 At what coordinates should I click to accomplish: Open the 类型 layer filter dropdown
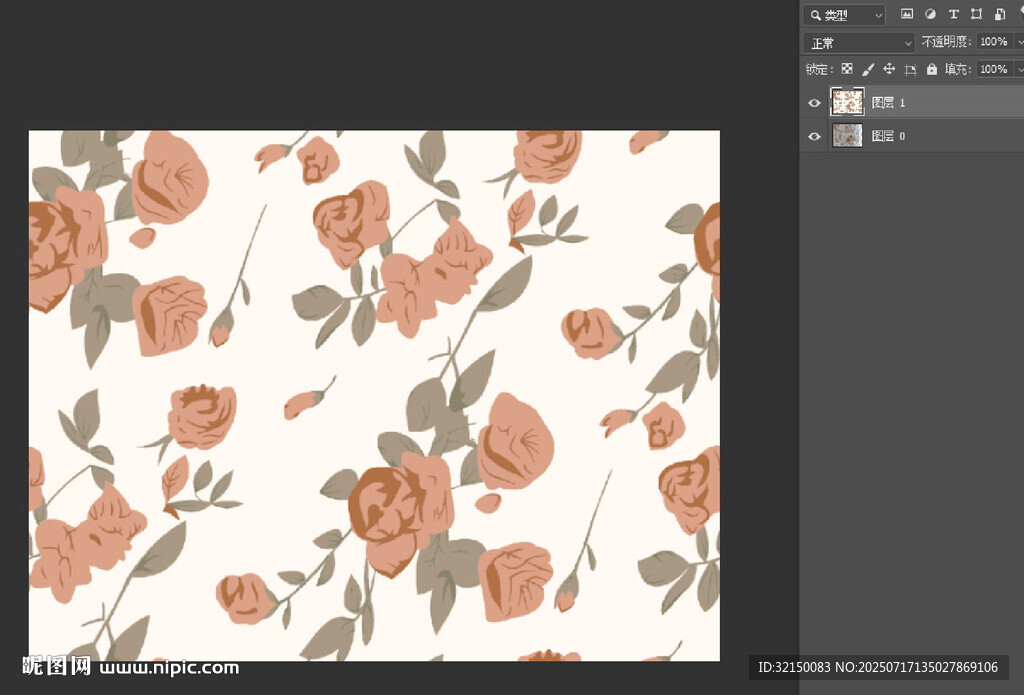pos(844,14)
